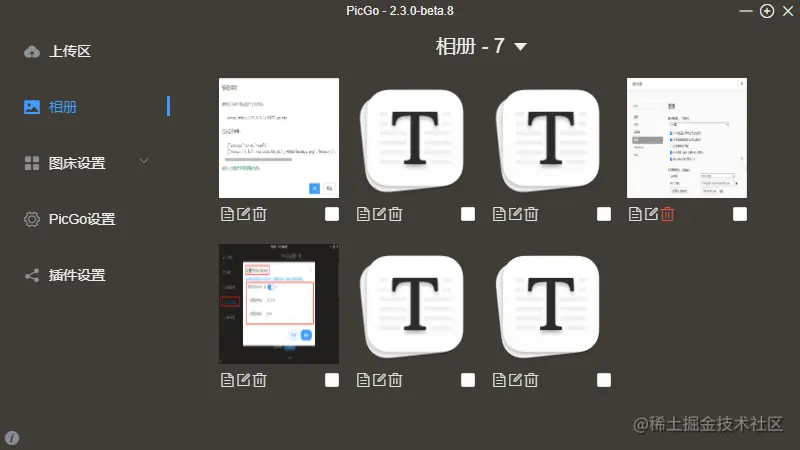This screenshot has width=800, height=450.
Task: Copy link of second row's third image
Action: pyautogui.click(x=499, y=380)
